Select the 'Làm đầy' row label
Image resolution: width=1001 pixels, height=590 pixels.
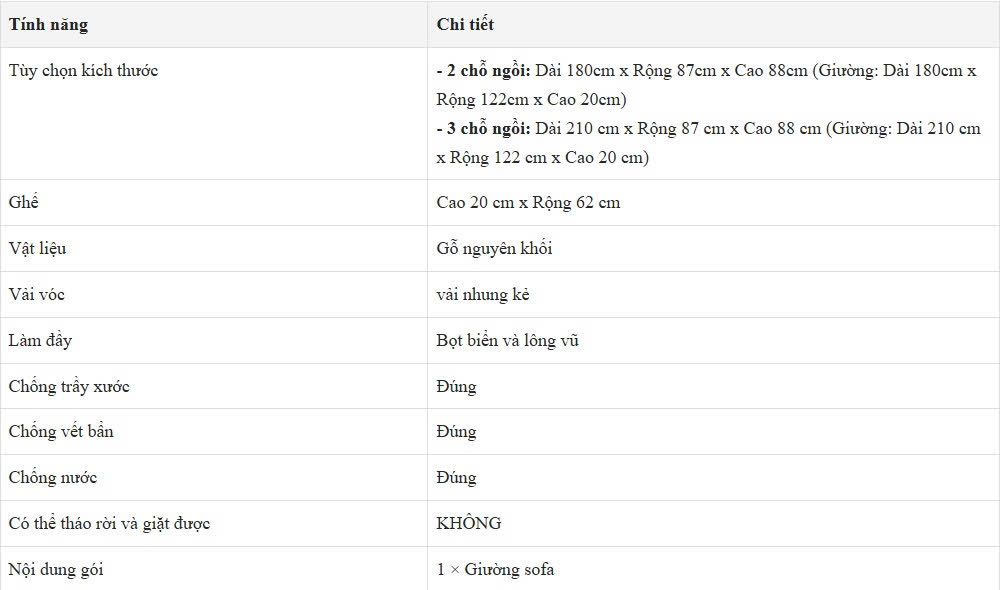(40, 340)
